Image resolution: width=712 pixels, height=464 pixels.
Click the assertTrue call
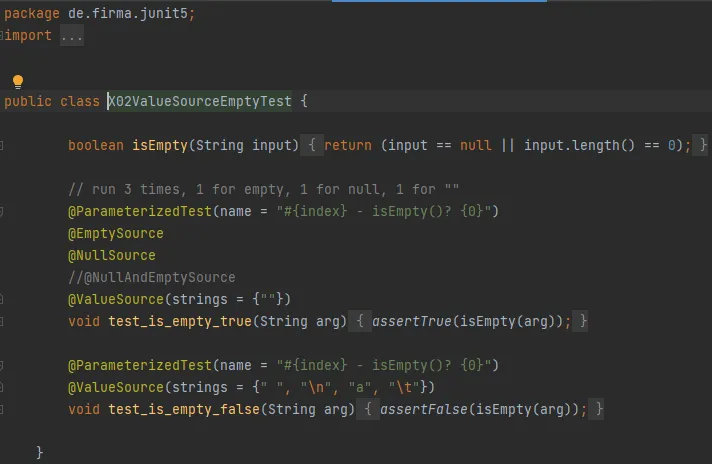pos(412,321)
